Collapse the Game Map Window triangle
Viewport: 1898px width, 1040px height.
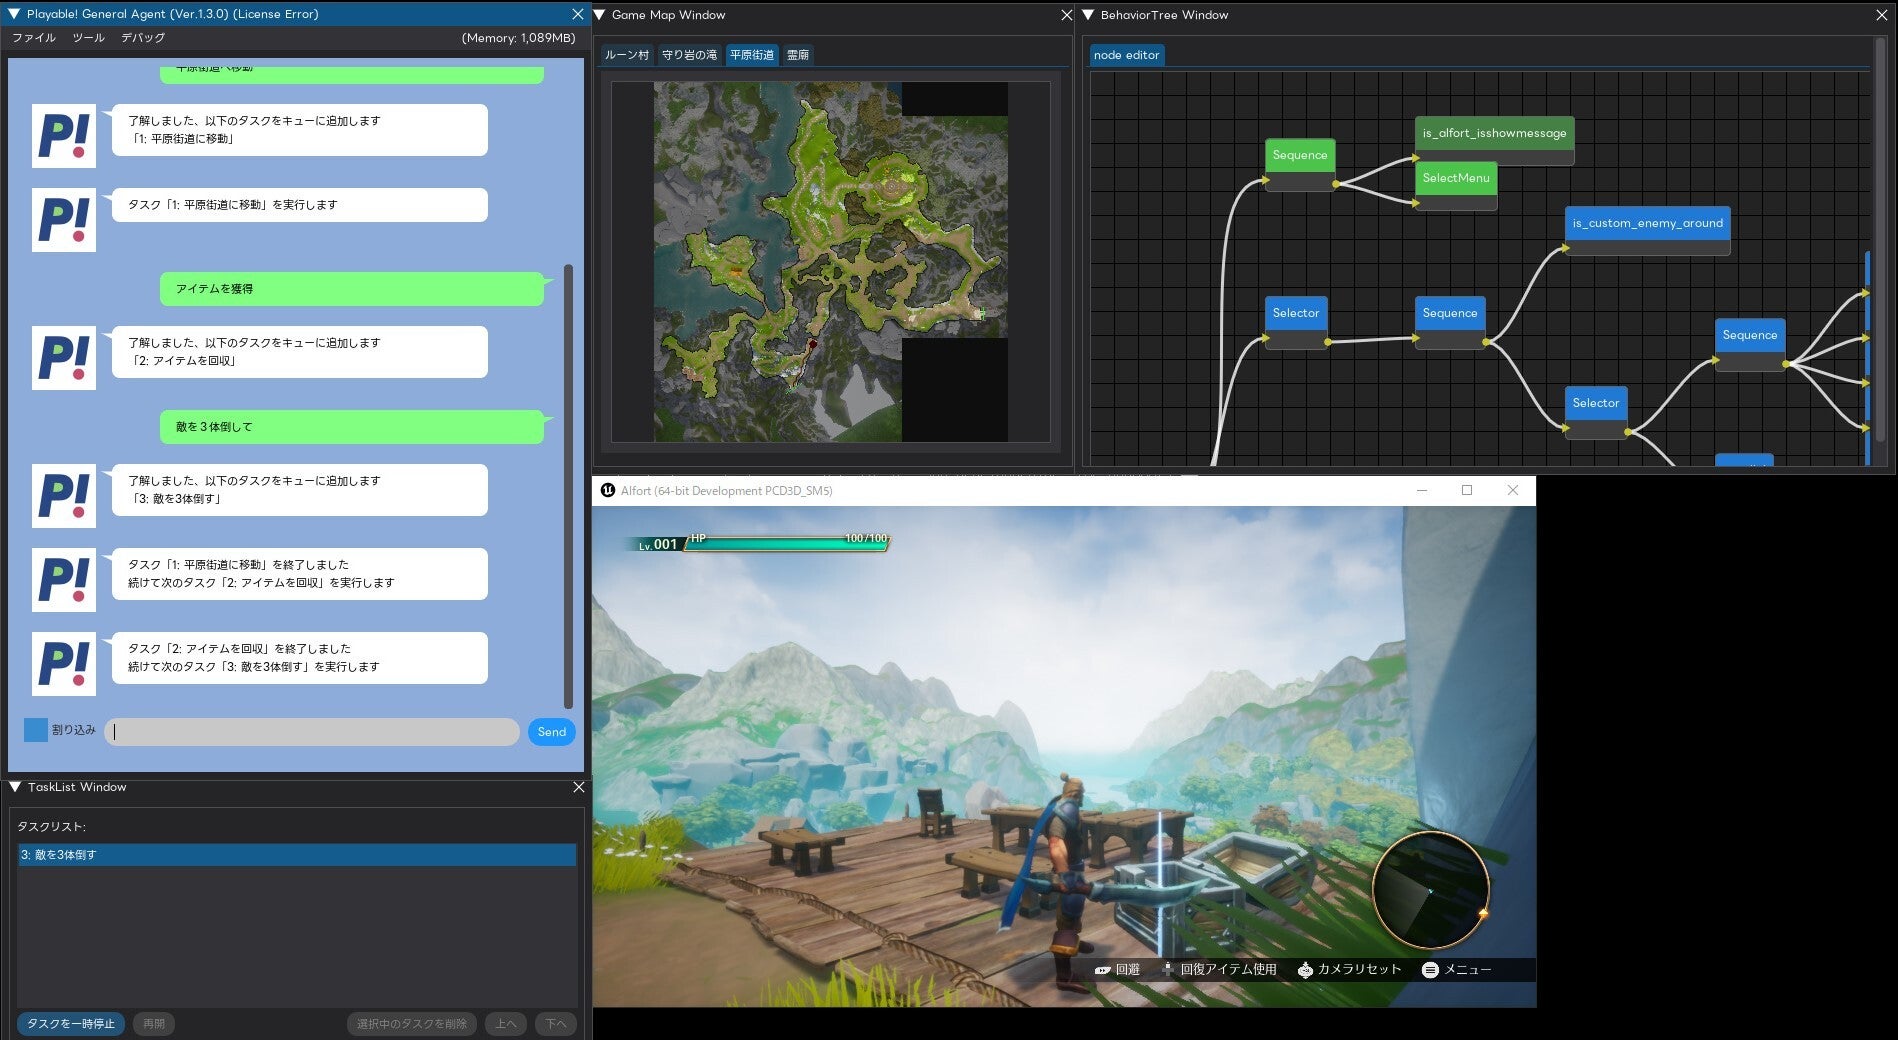coord(599,15)
